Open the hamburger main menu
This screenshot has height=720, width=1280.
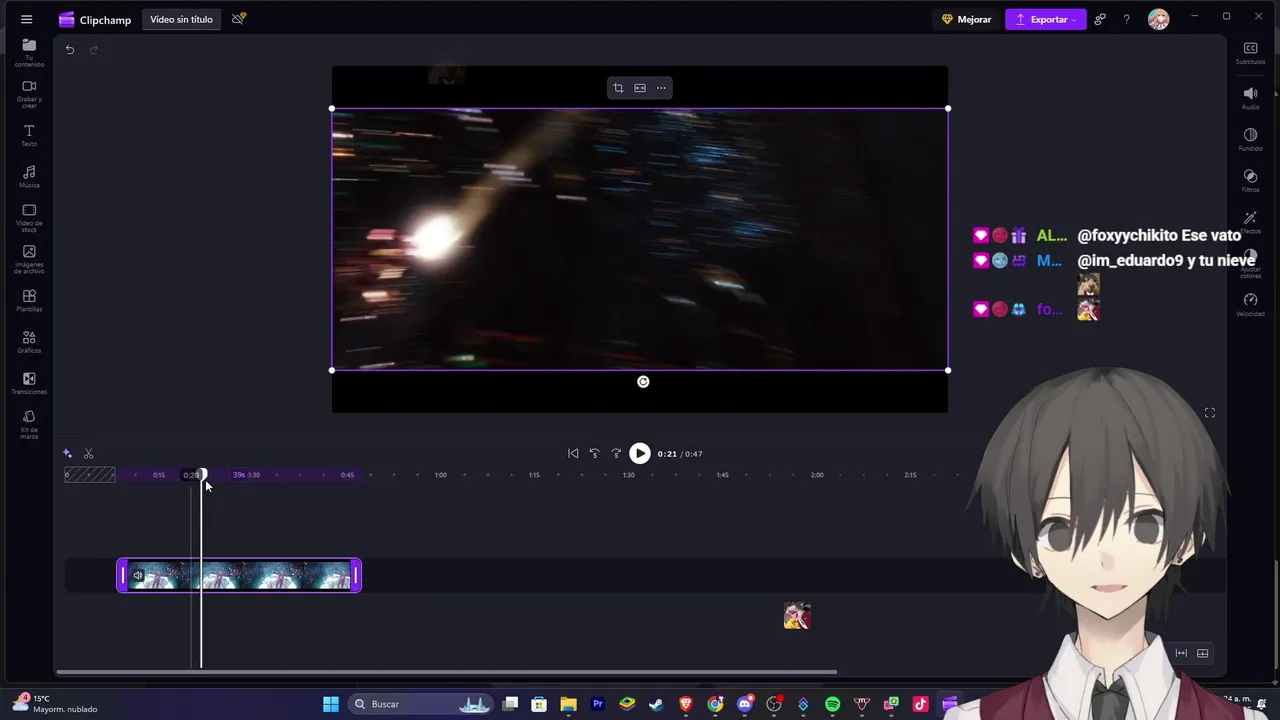point(27,19)
